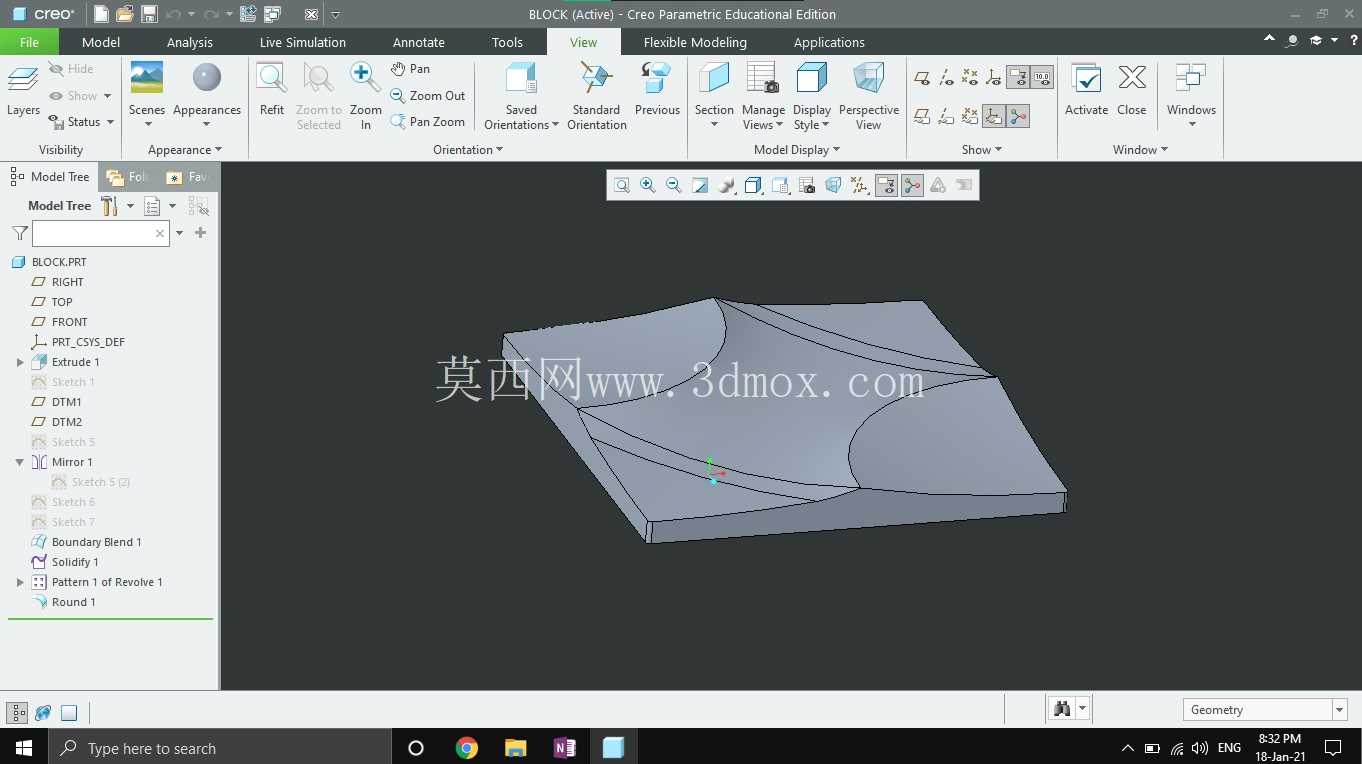1362x764 pixels.
Task: Click the Previous view button
Action: (x=657, y=90)
